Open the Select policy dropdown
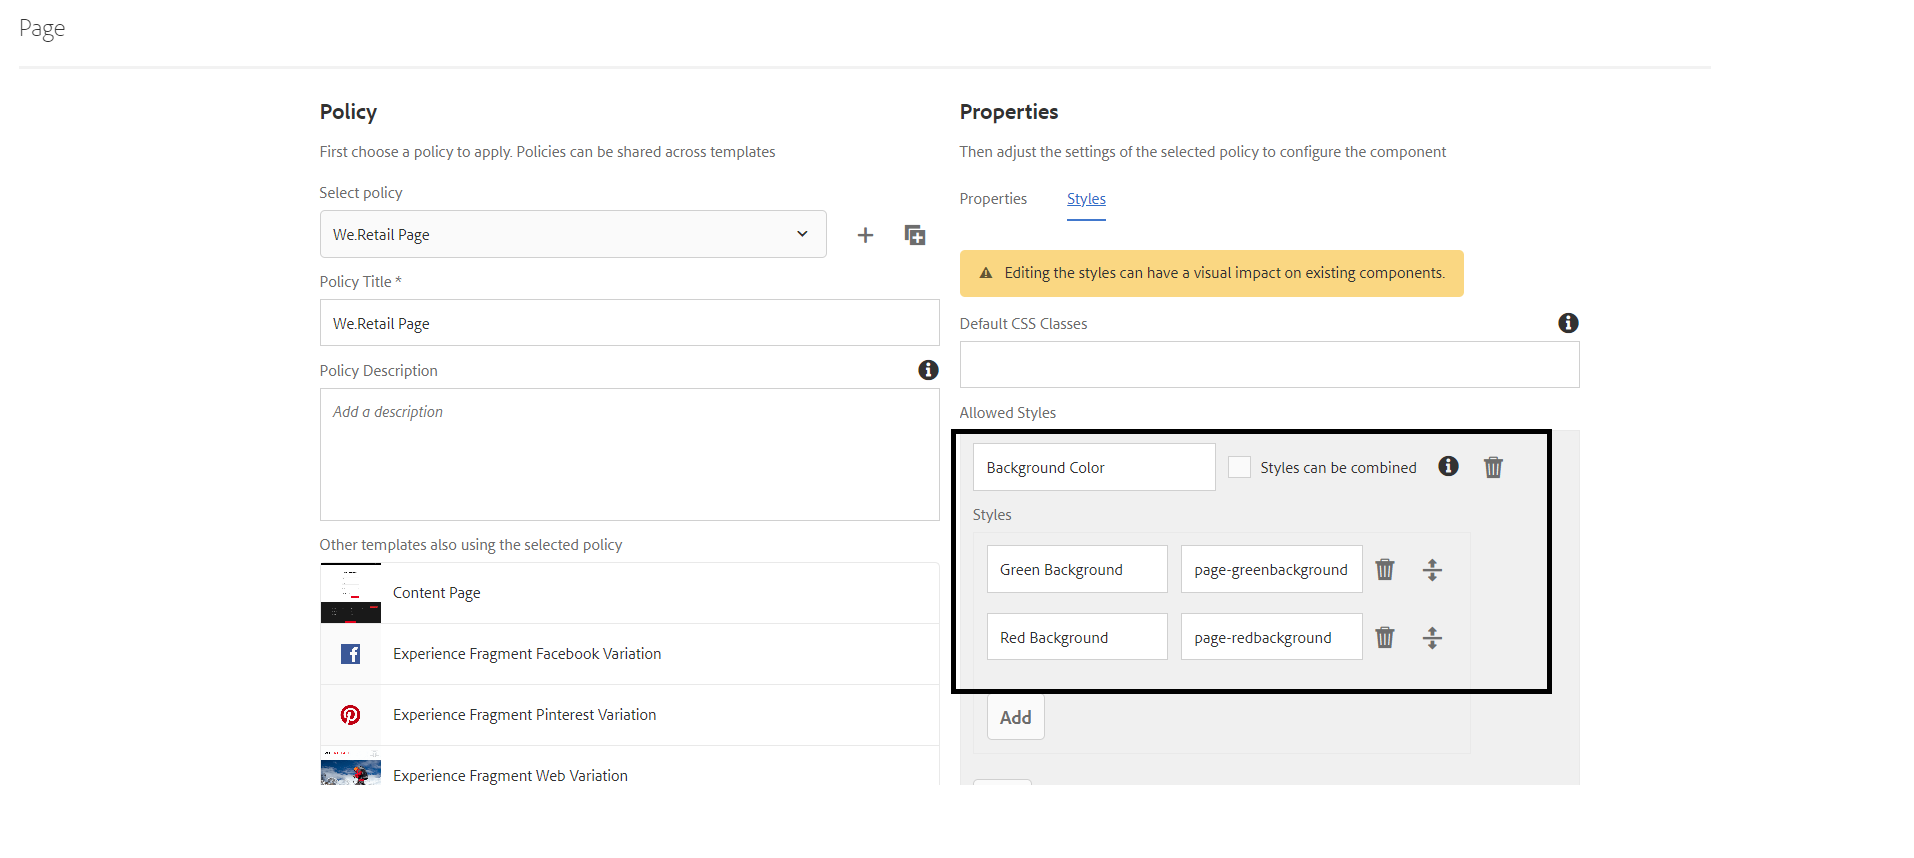 coord(573,234)
